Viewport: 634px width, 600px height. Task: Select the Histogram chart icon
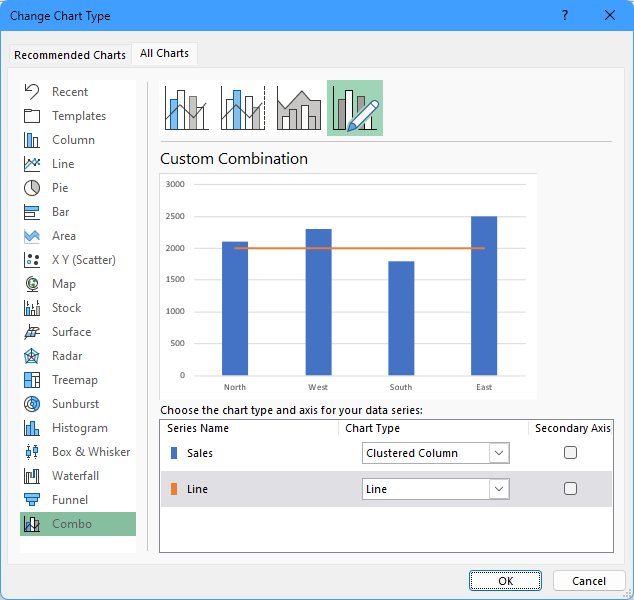32,428
